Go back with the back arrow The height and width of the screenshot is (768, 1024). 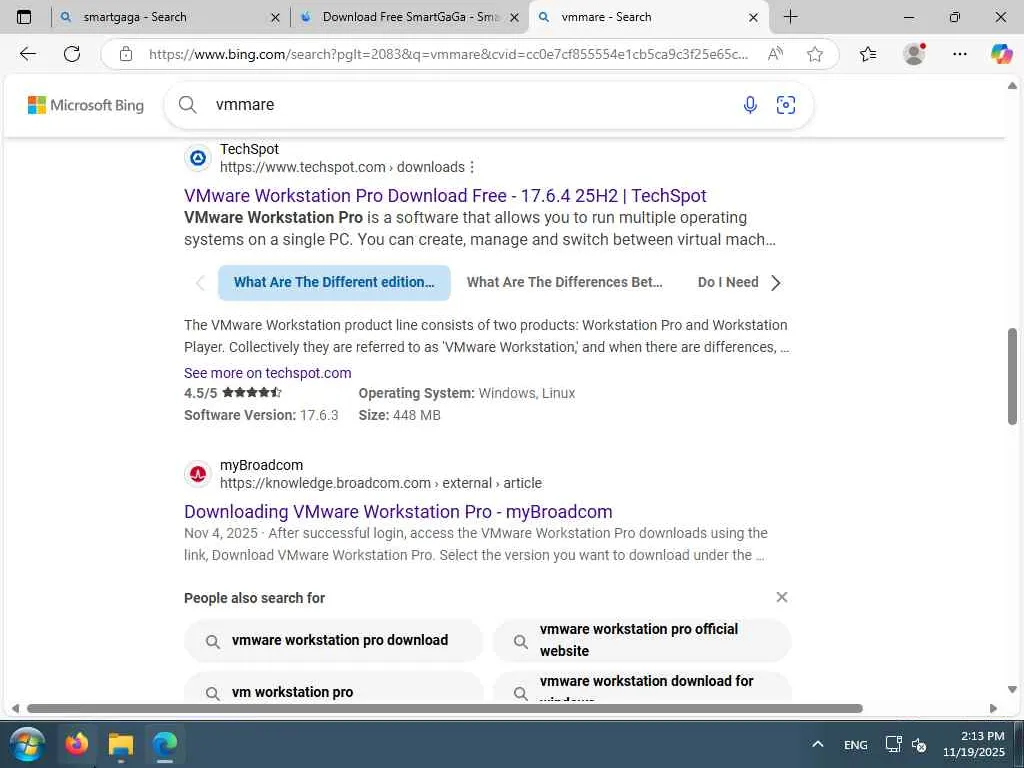pos(27,54)
